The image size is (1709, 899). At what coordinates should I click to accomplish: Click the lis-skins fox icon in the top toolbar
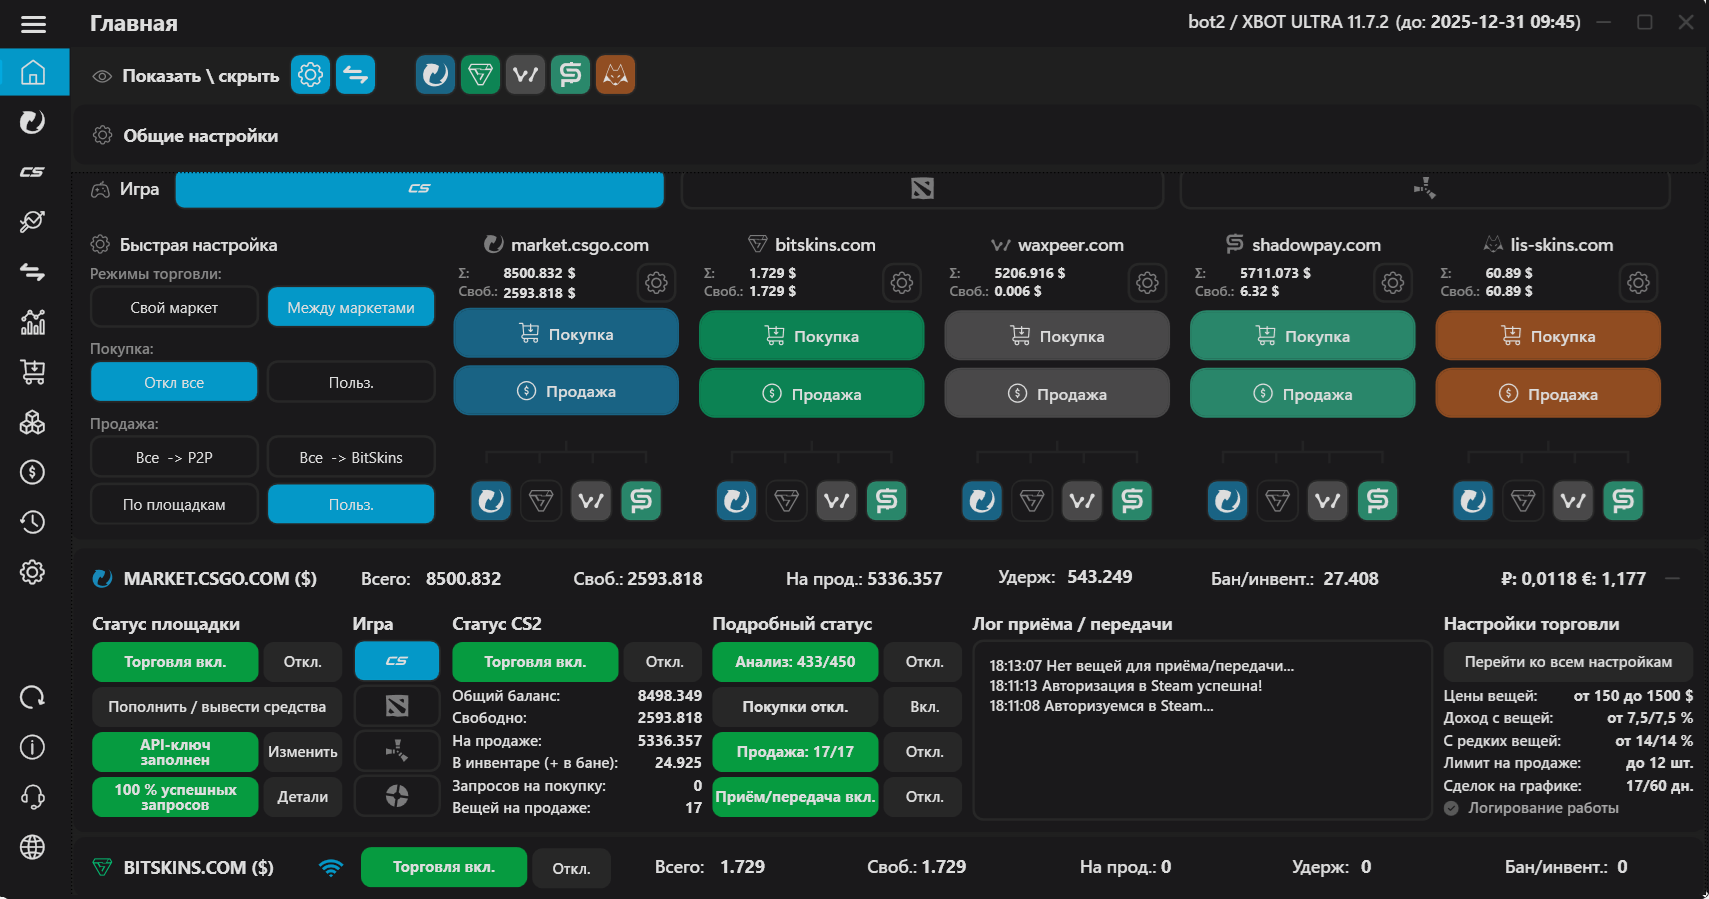[x=615, y=75]
